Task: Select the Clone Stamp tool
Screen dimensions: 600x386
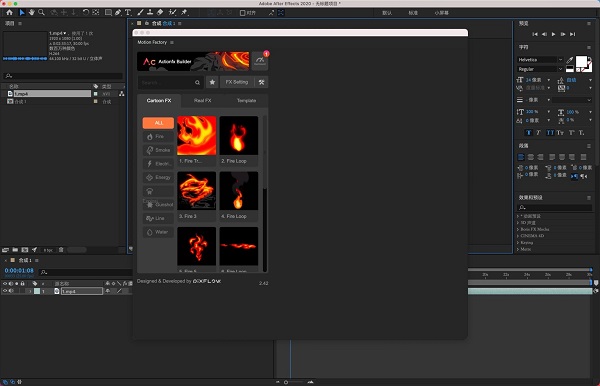Action: click(x=150, y=13)
